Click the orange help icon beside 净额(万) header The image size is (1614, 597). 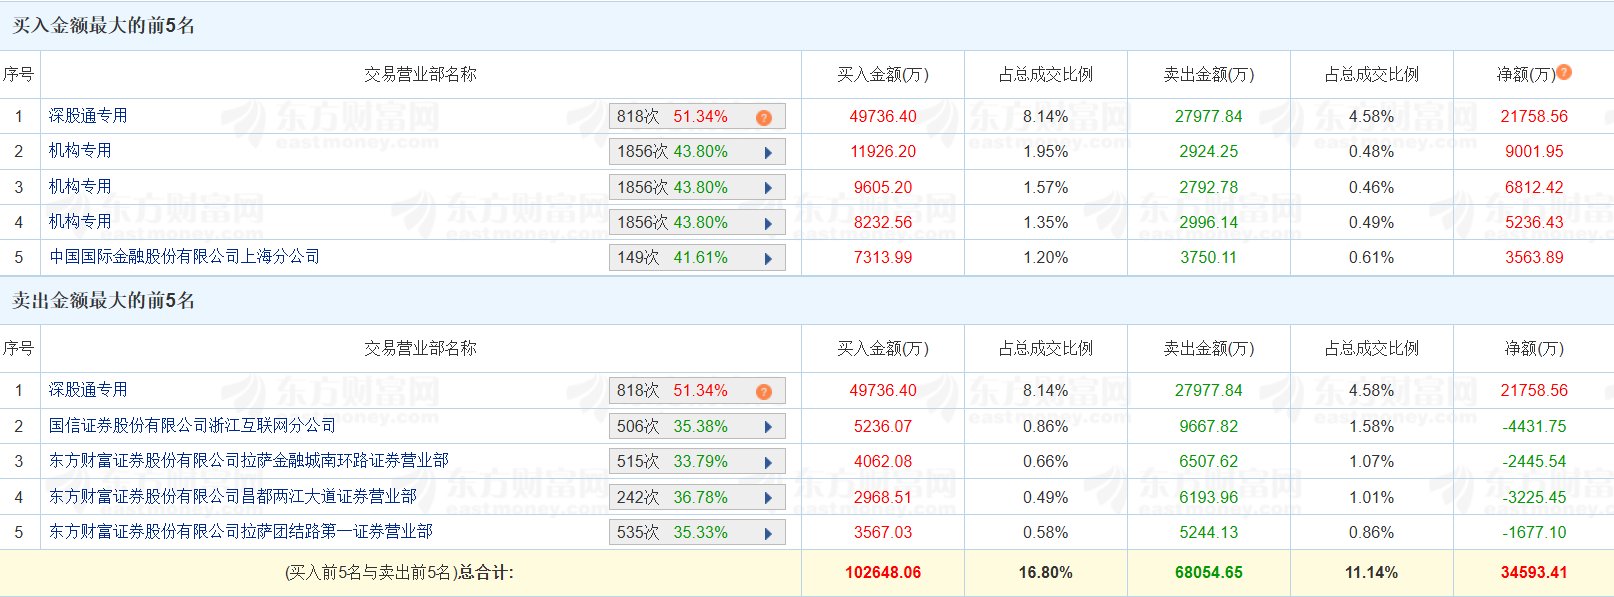[x=1565, y=72]
